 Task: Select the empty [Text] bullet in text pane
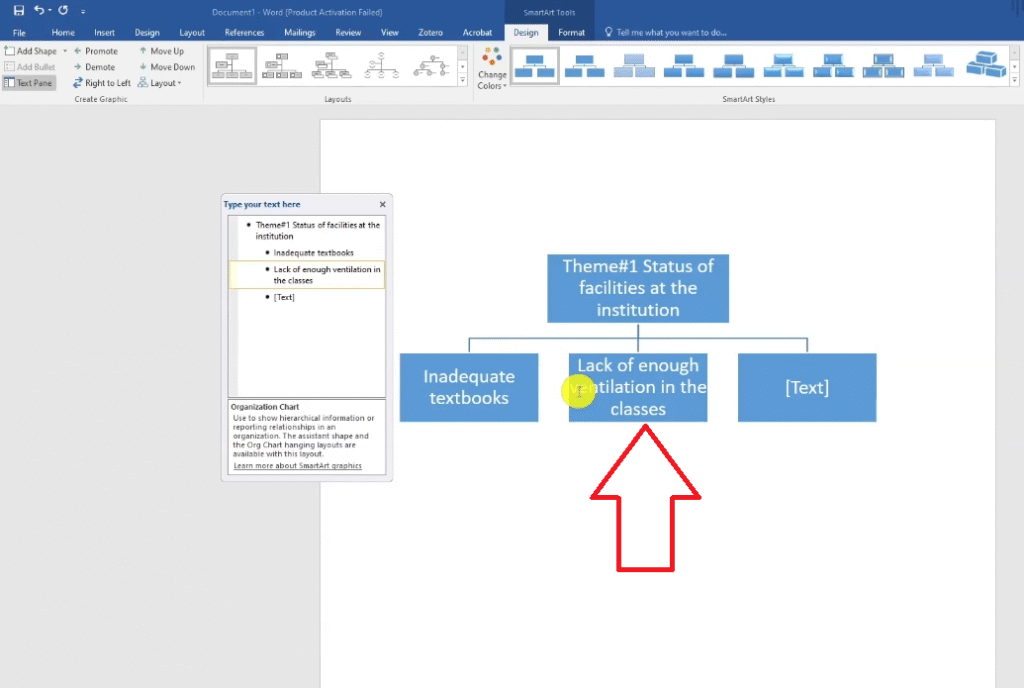click(284, 297)
